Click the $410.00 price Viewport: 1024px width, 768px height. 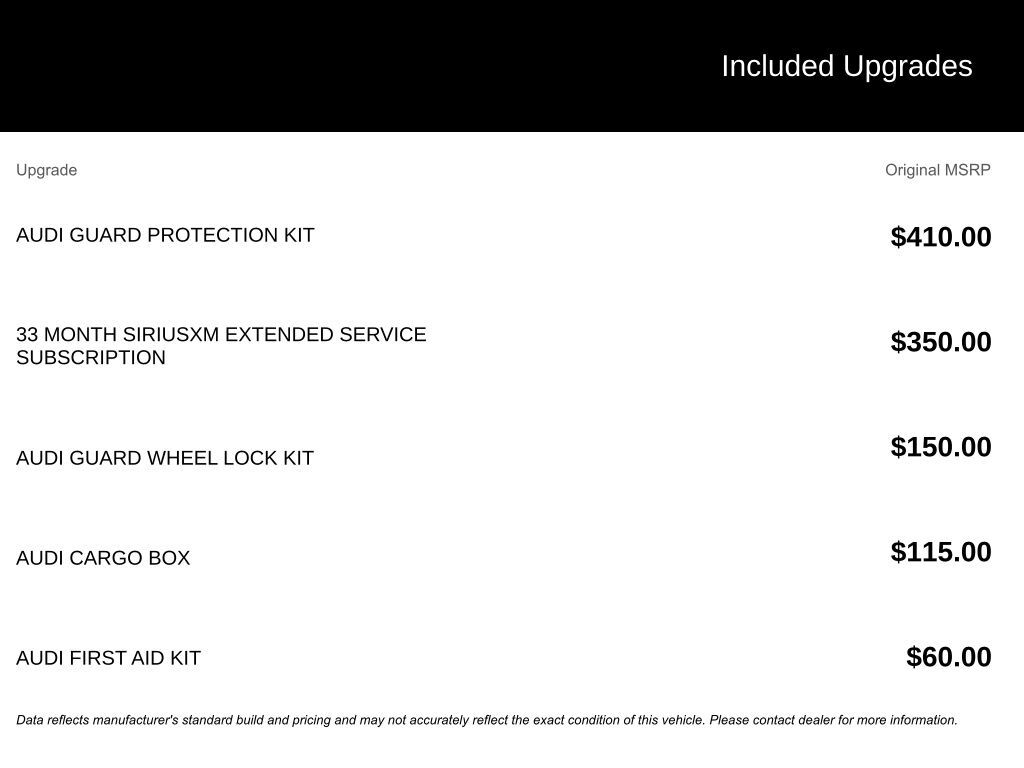click(940, 237)
